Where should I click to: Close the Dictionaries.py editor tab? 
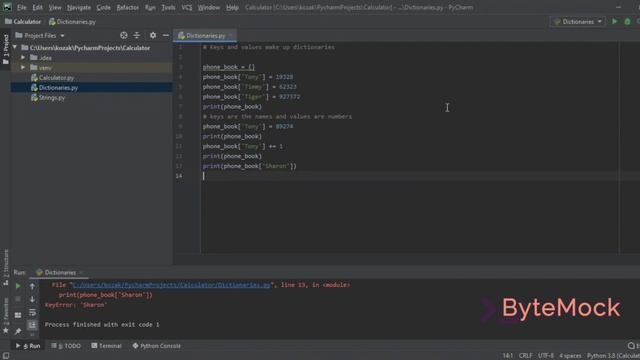[231, 36]
